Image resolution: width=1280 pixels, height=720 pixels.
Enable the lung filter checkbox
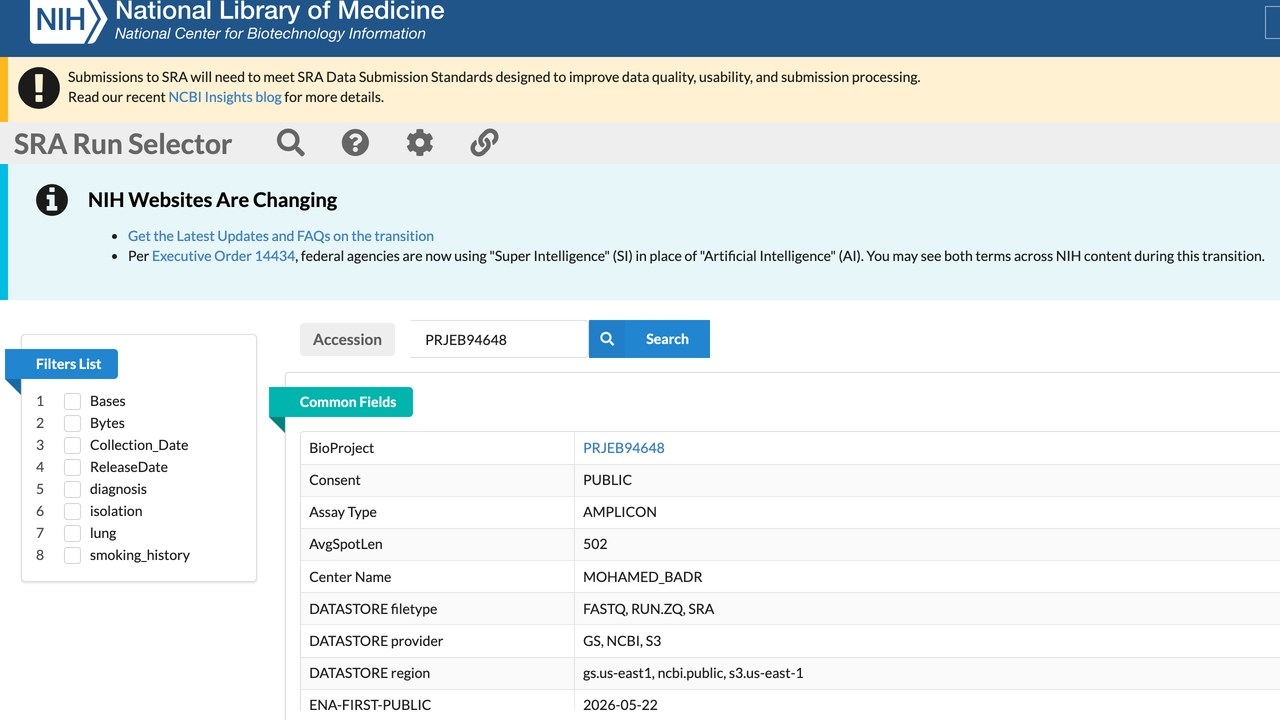[x=72, y=533]
